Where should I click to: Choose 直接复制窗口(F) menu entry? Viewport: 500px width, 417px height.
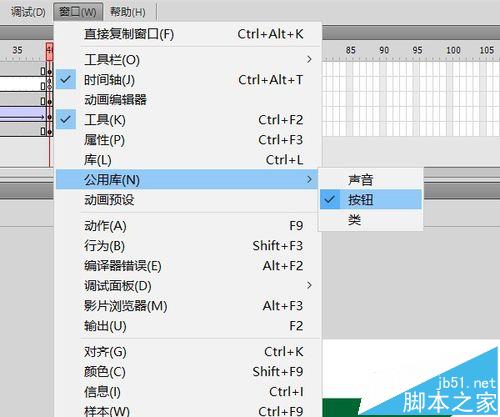(188, 34)
